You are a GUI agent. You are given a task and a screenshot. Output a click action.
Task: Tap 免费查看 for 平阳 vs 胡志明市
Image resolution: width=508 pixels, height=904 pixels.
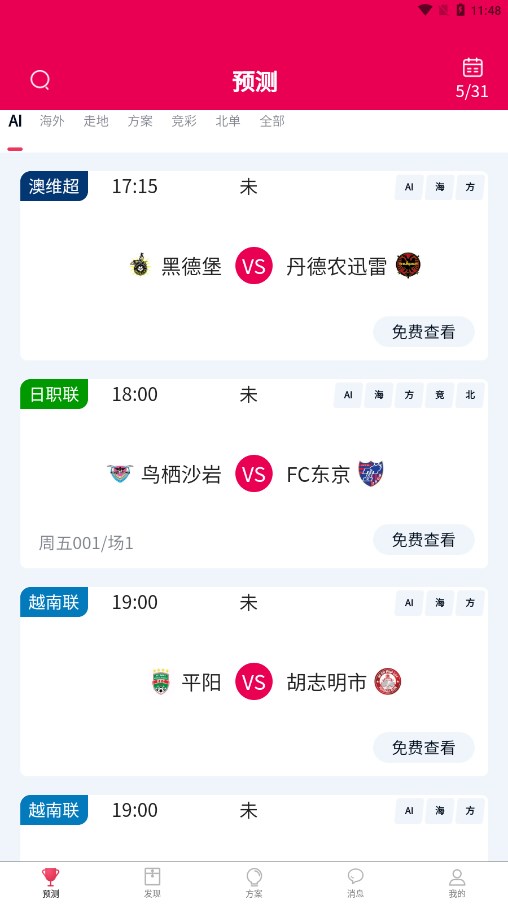pyautogui.click(x=424, y=748)
